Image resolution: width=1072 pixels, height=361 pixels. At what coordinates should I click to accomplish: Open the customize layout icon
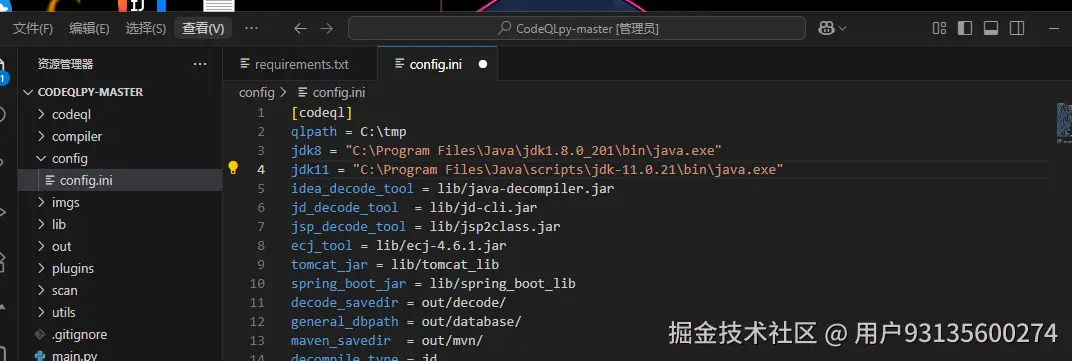click(939, 29)
